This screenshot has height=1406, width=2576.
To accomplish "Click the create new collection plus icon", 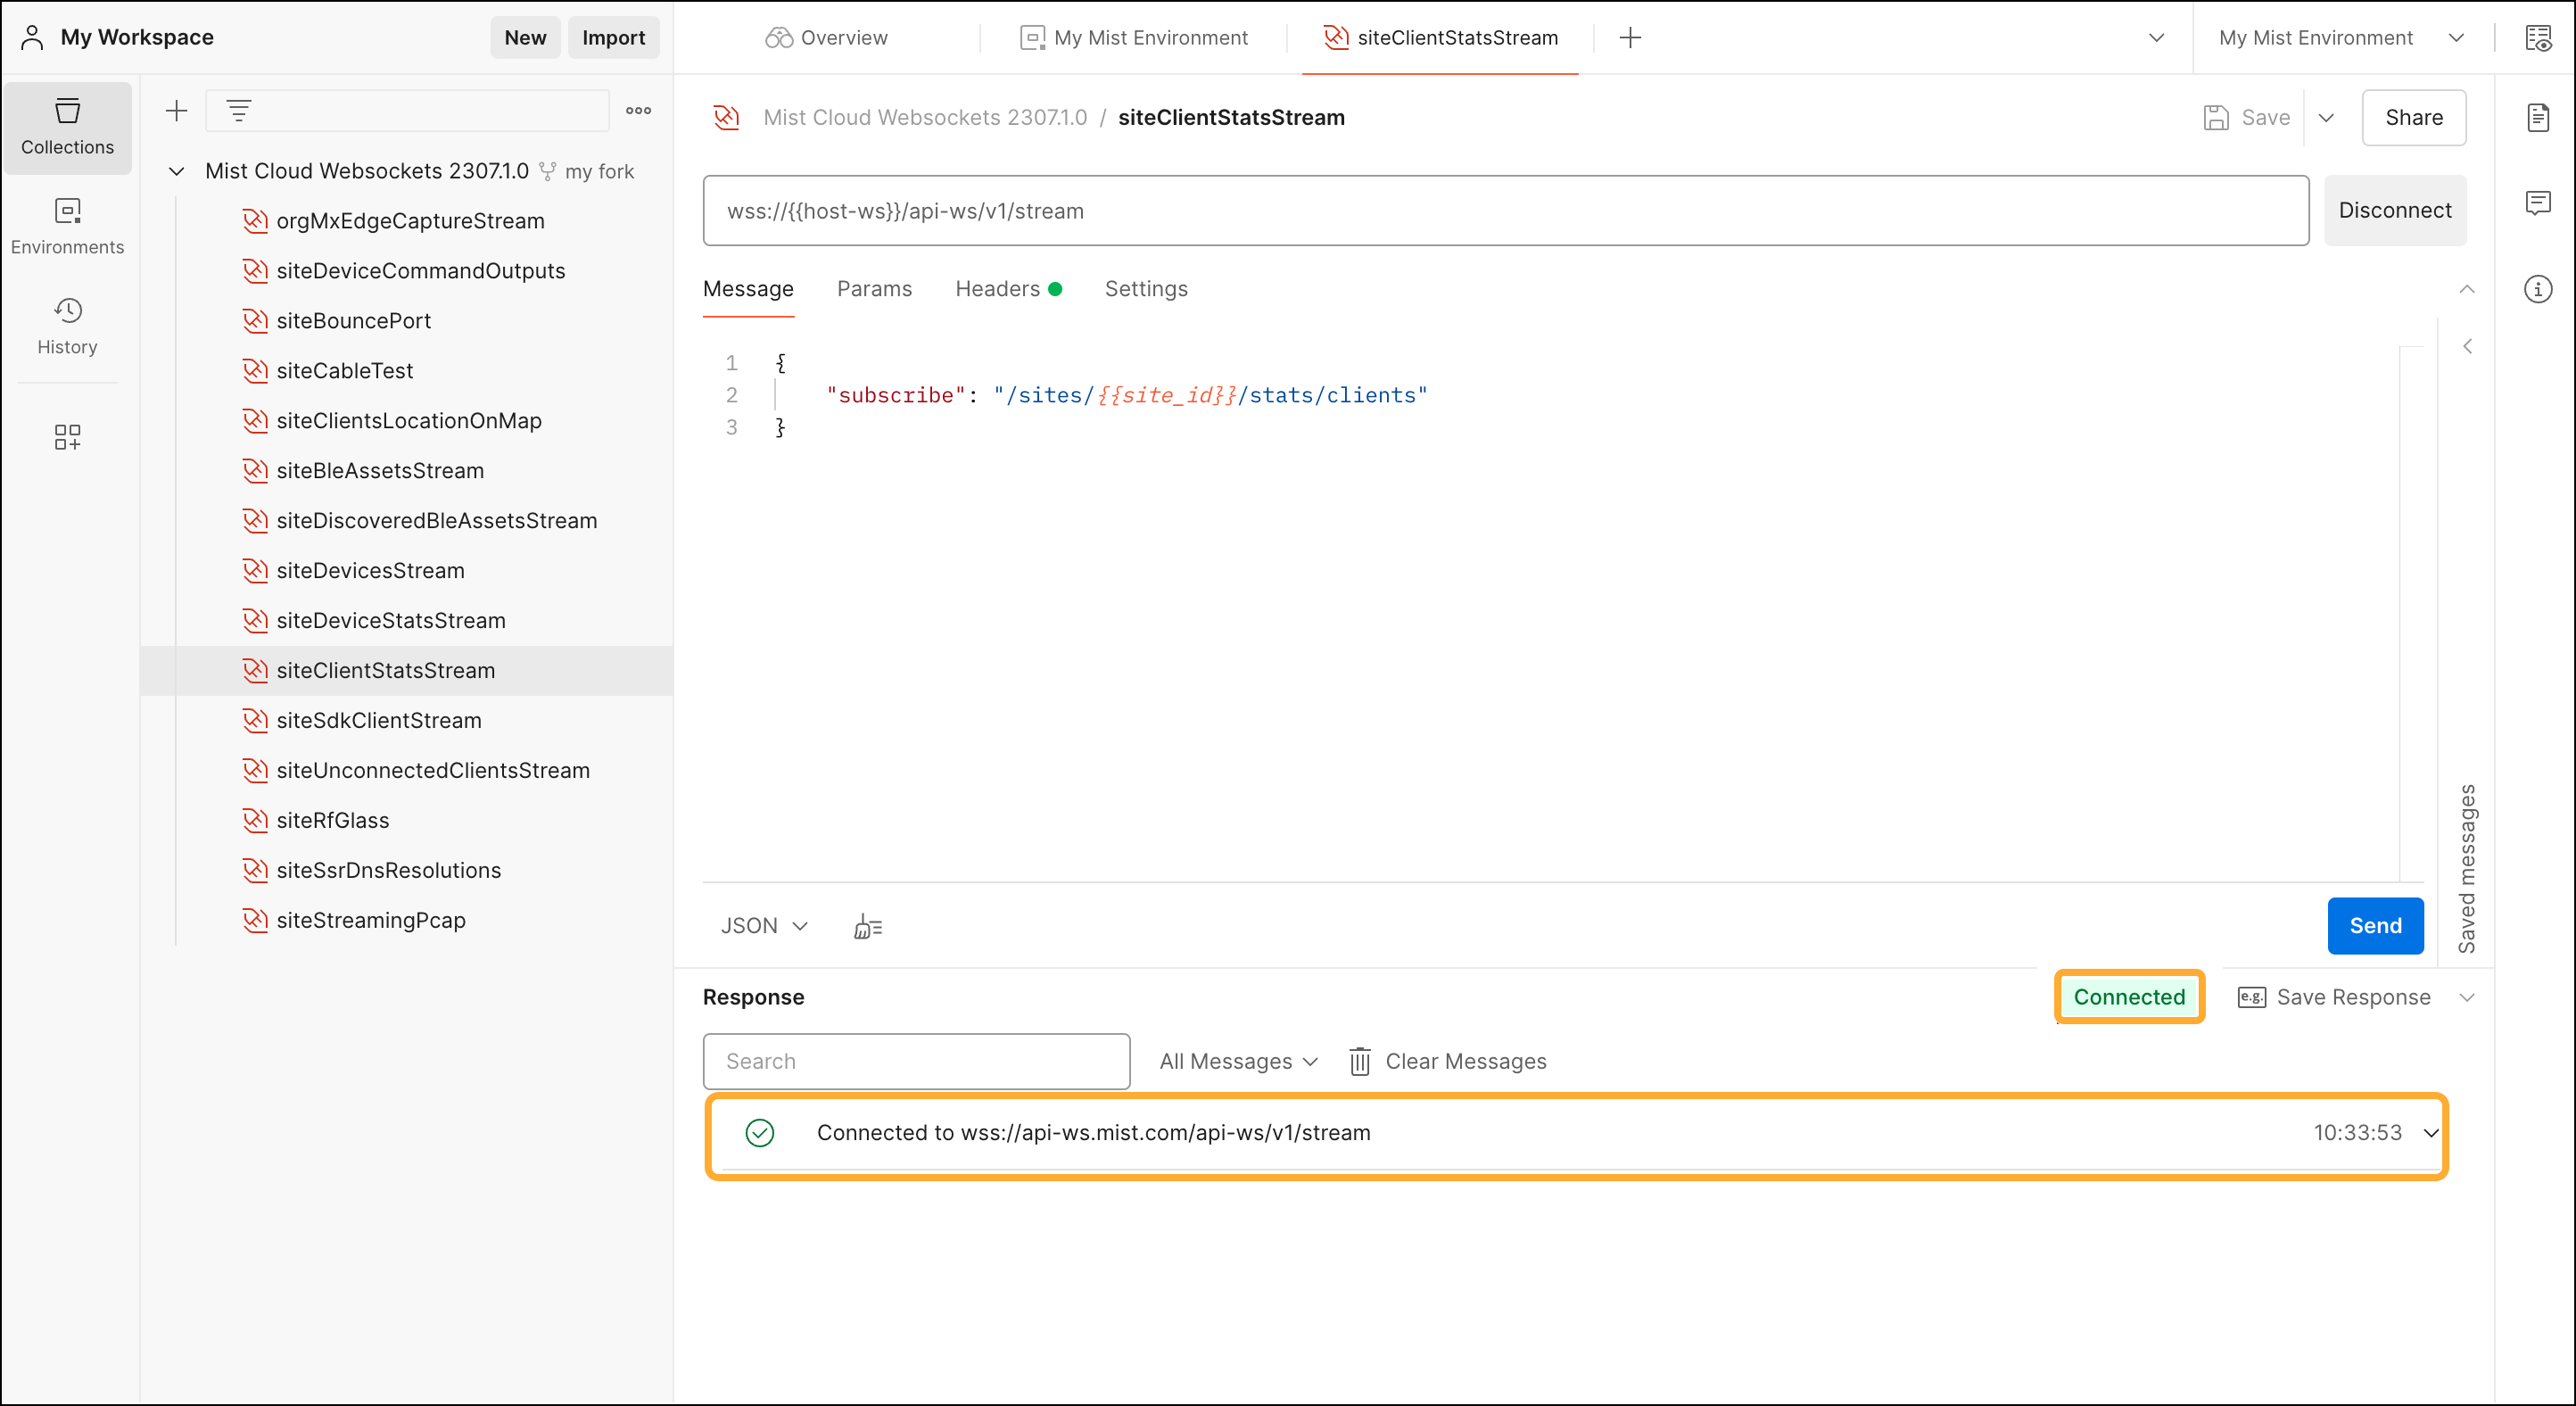I will coord(176,111).
